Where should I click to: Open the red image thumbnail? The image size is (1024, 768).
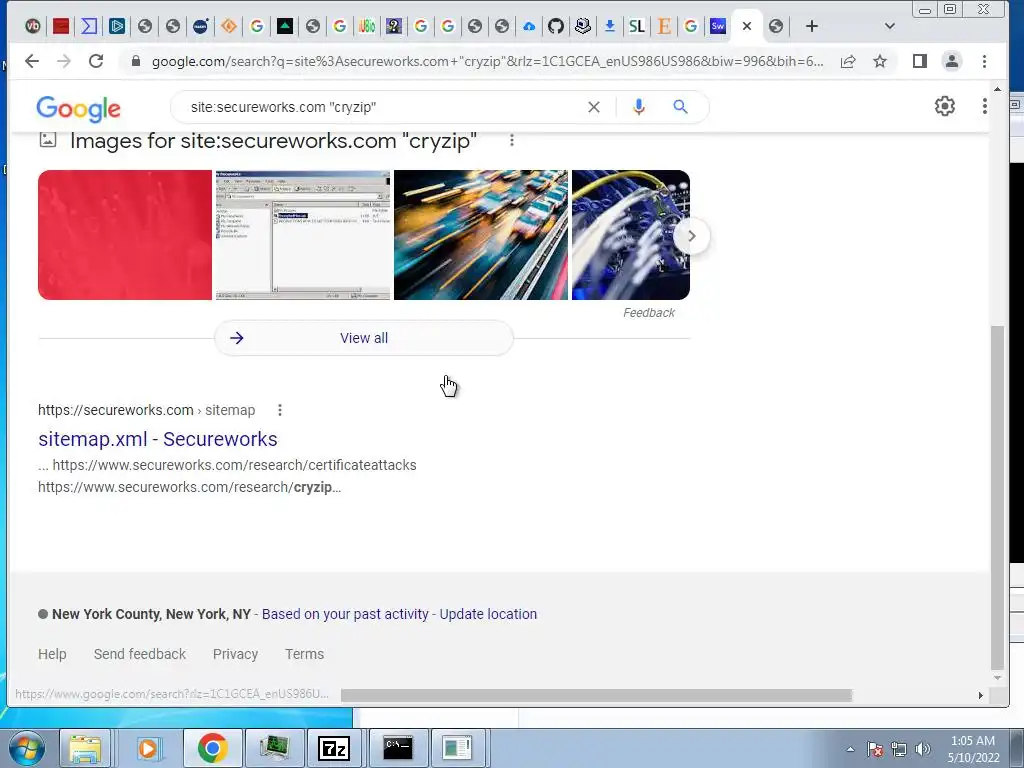pyautogui.click(x=125, y=235)
